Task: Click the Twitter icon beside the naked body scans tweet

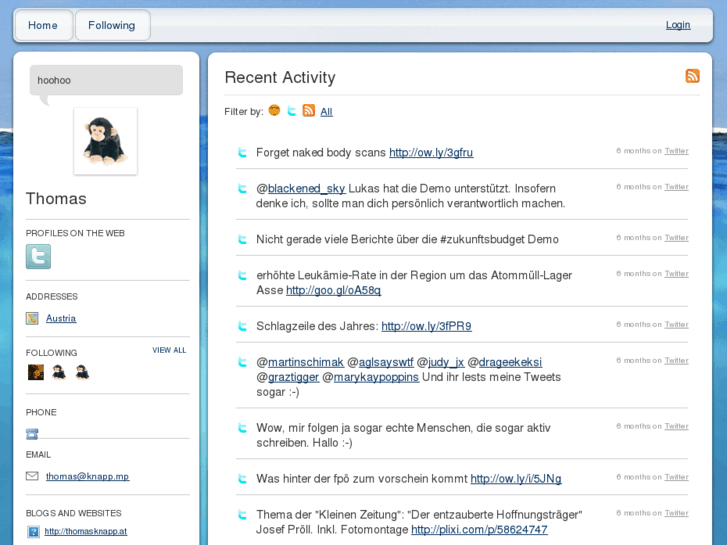Action: pyautogui.click(x=242, y=152)
